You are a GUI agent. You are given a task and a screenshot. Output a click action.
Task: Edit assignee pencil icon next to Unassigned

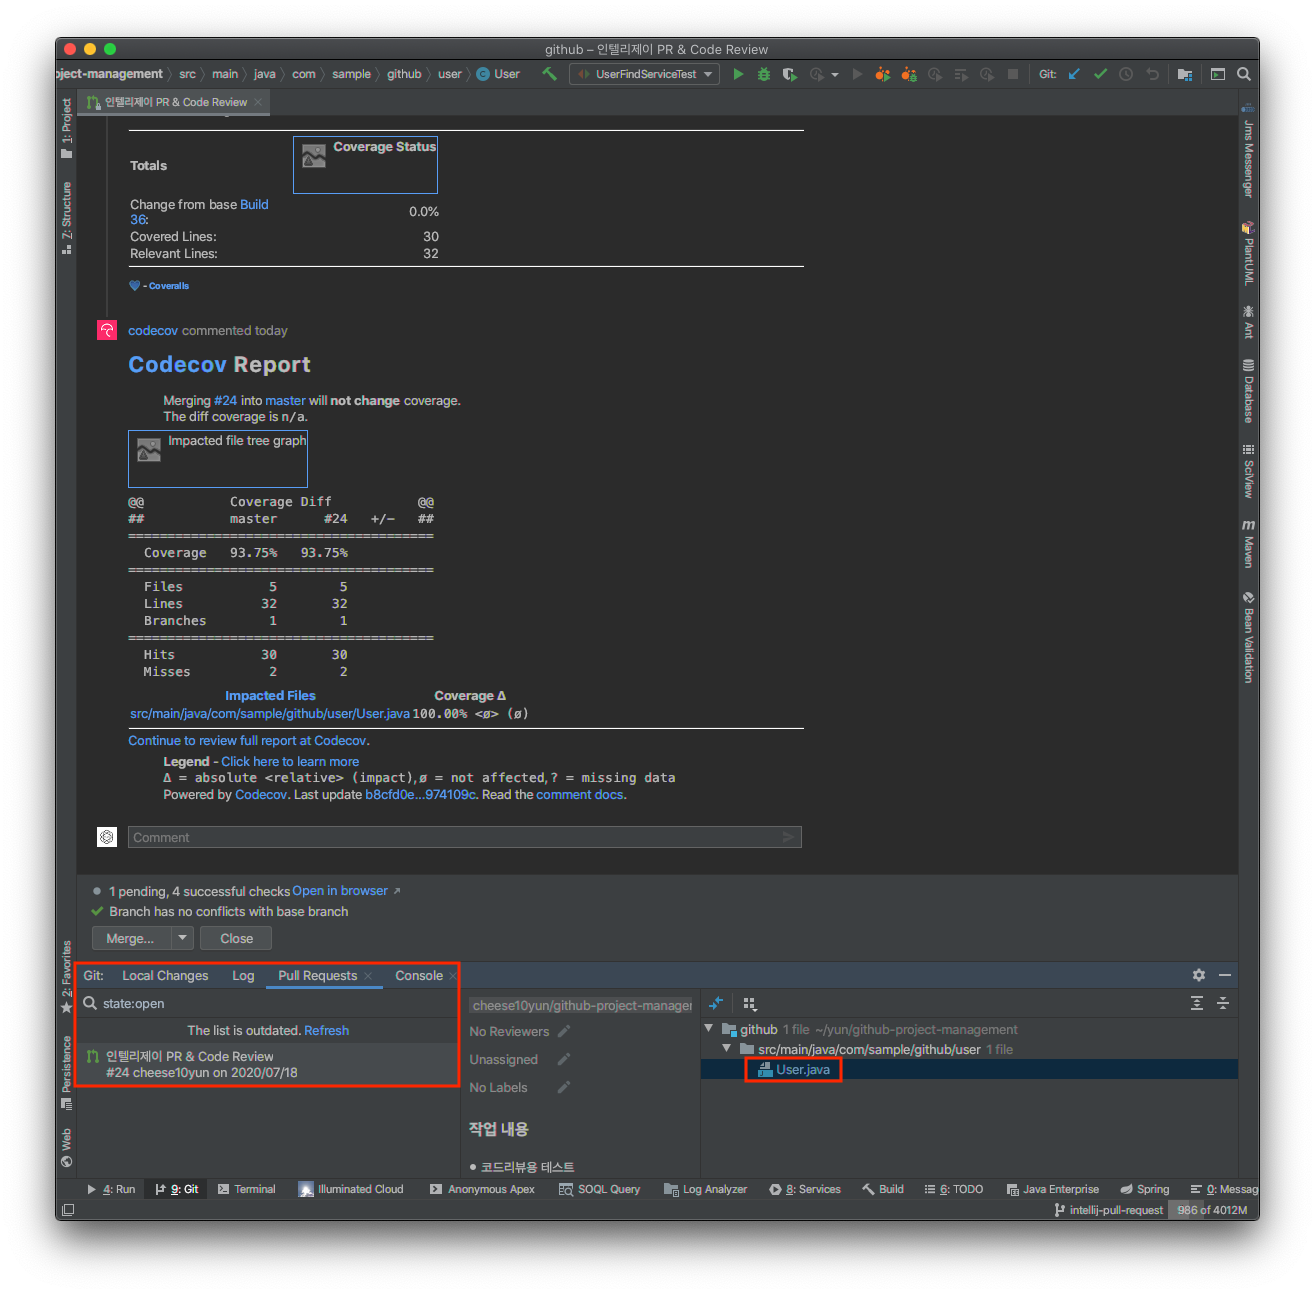564,1059
